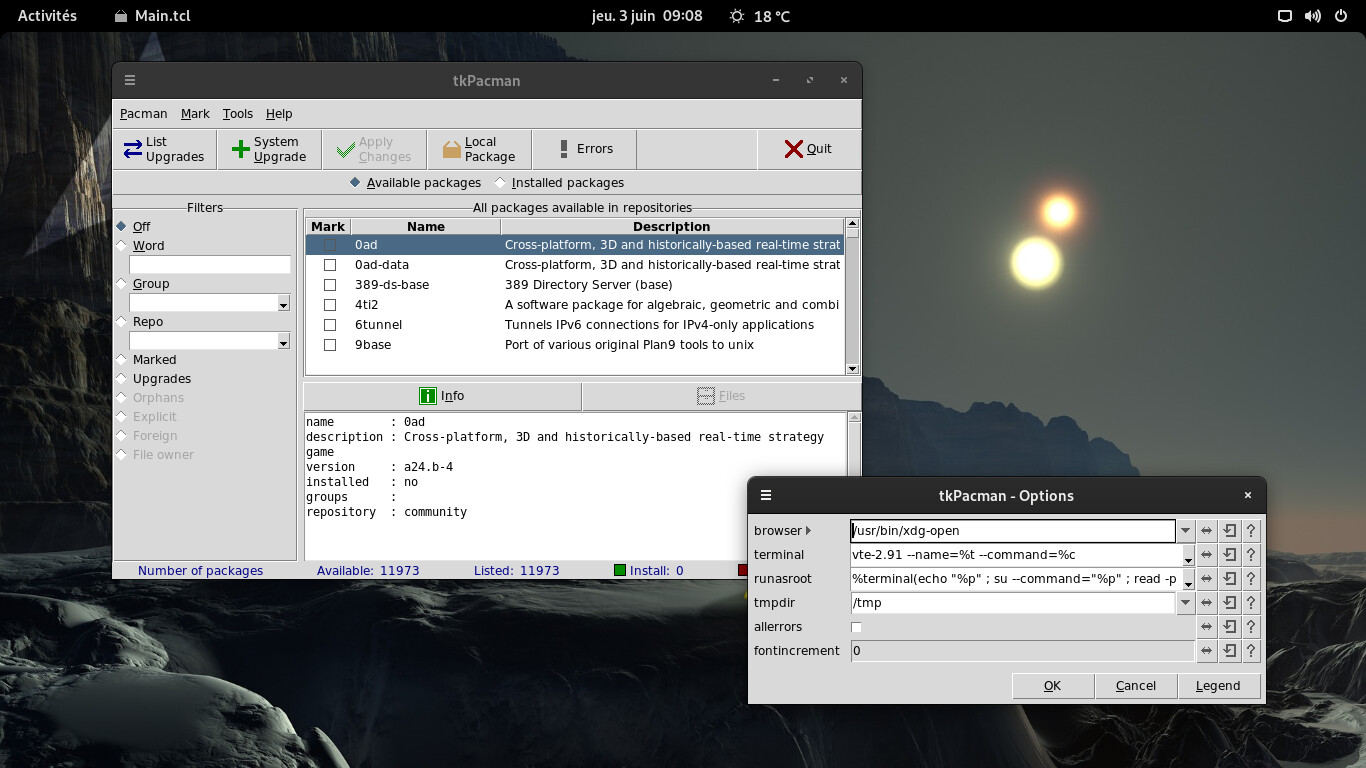Mark the 0ad-data package checkbox
The image size is (1366, 768).
click(x=330, y=265)
